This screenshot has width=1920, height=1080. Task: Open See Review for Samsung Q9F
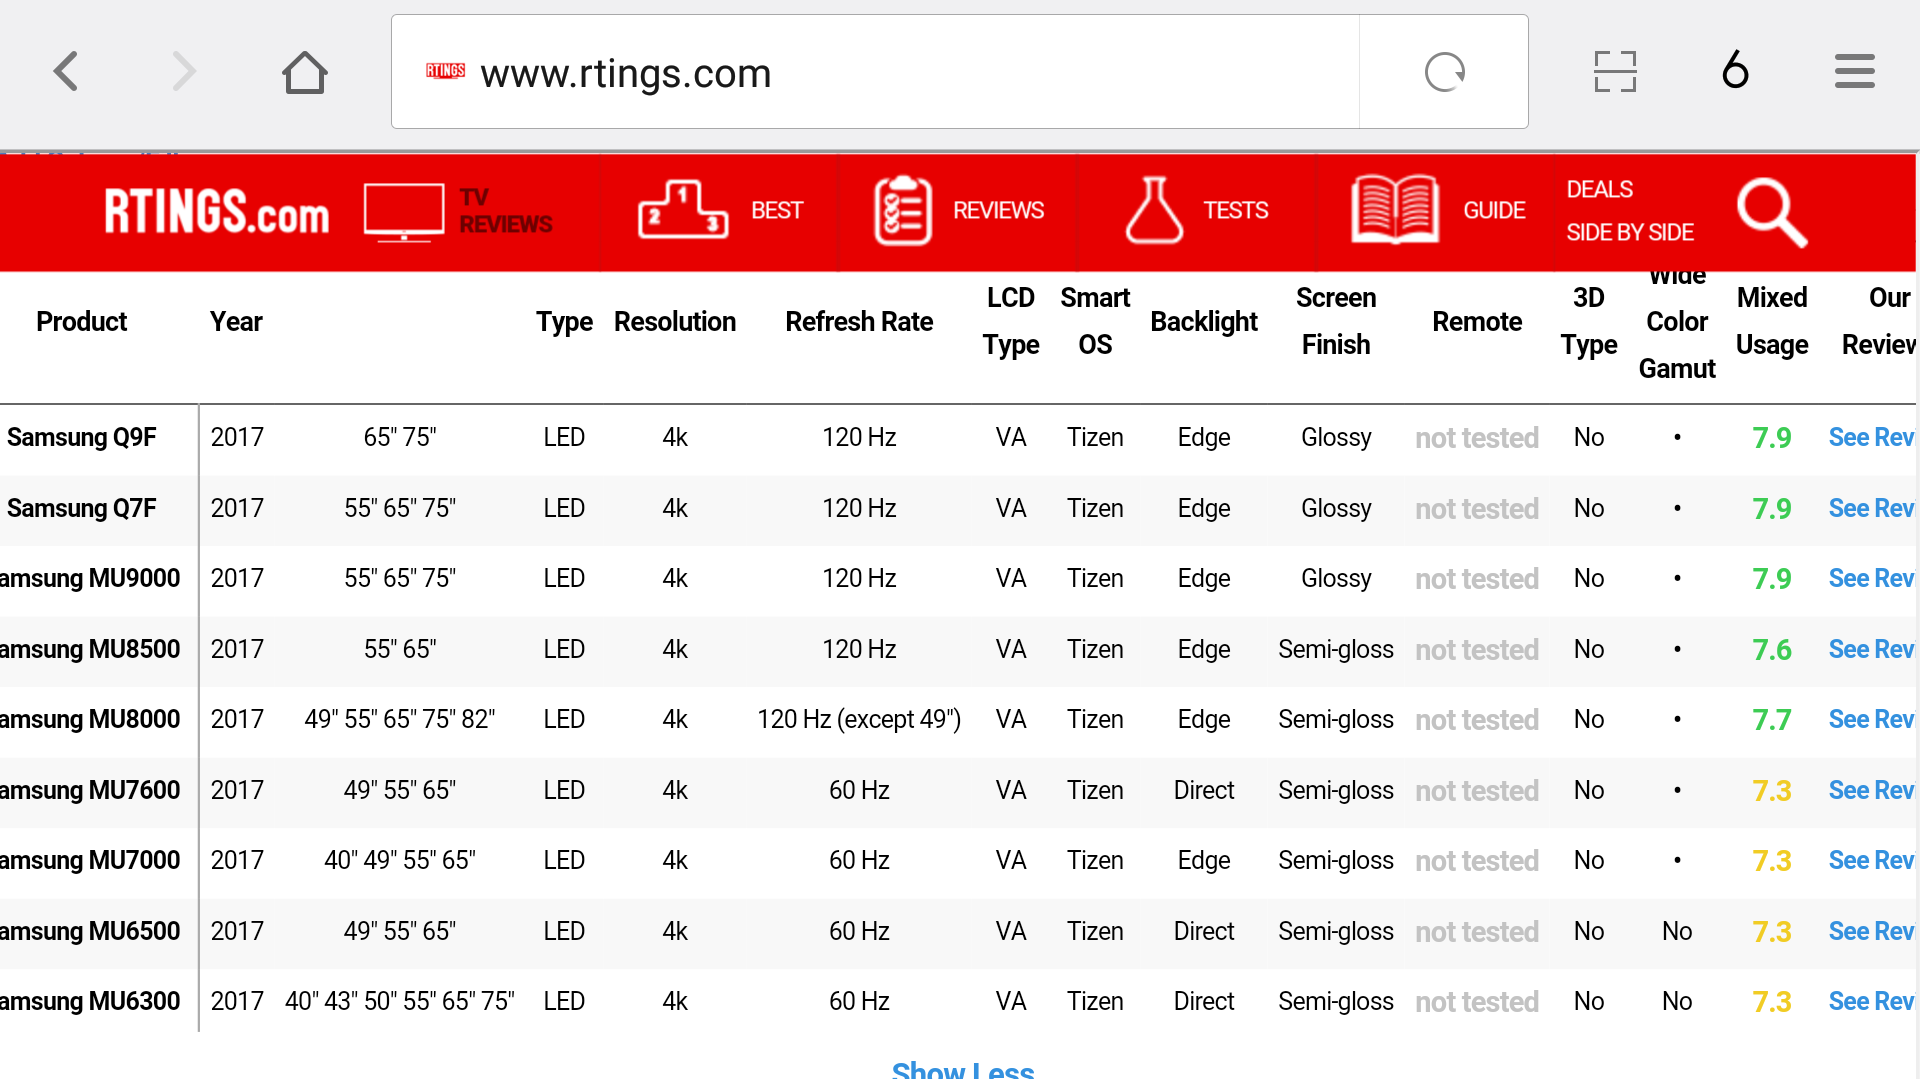tap(1870, 438)
